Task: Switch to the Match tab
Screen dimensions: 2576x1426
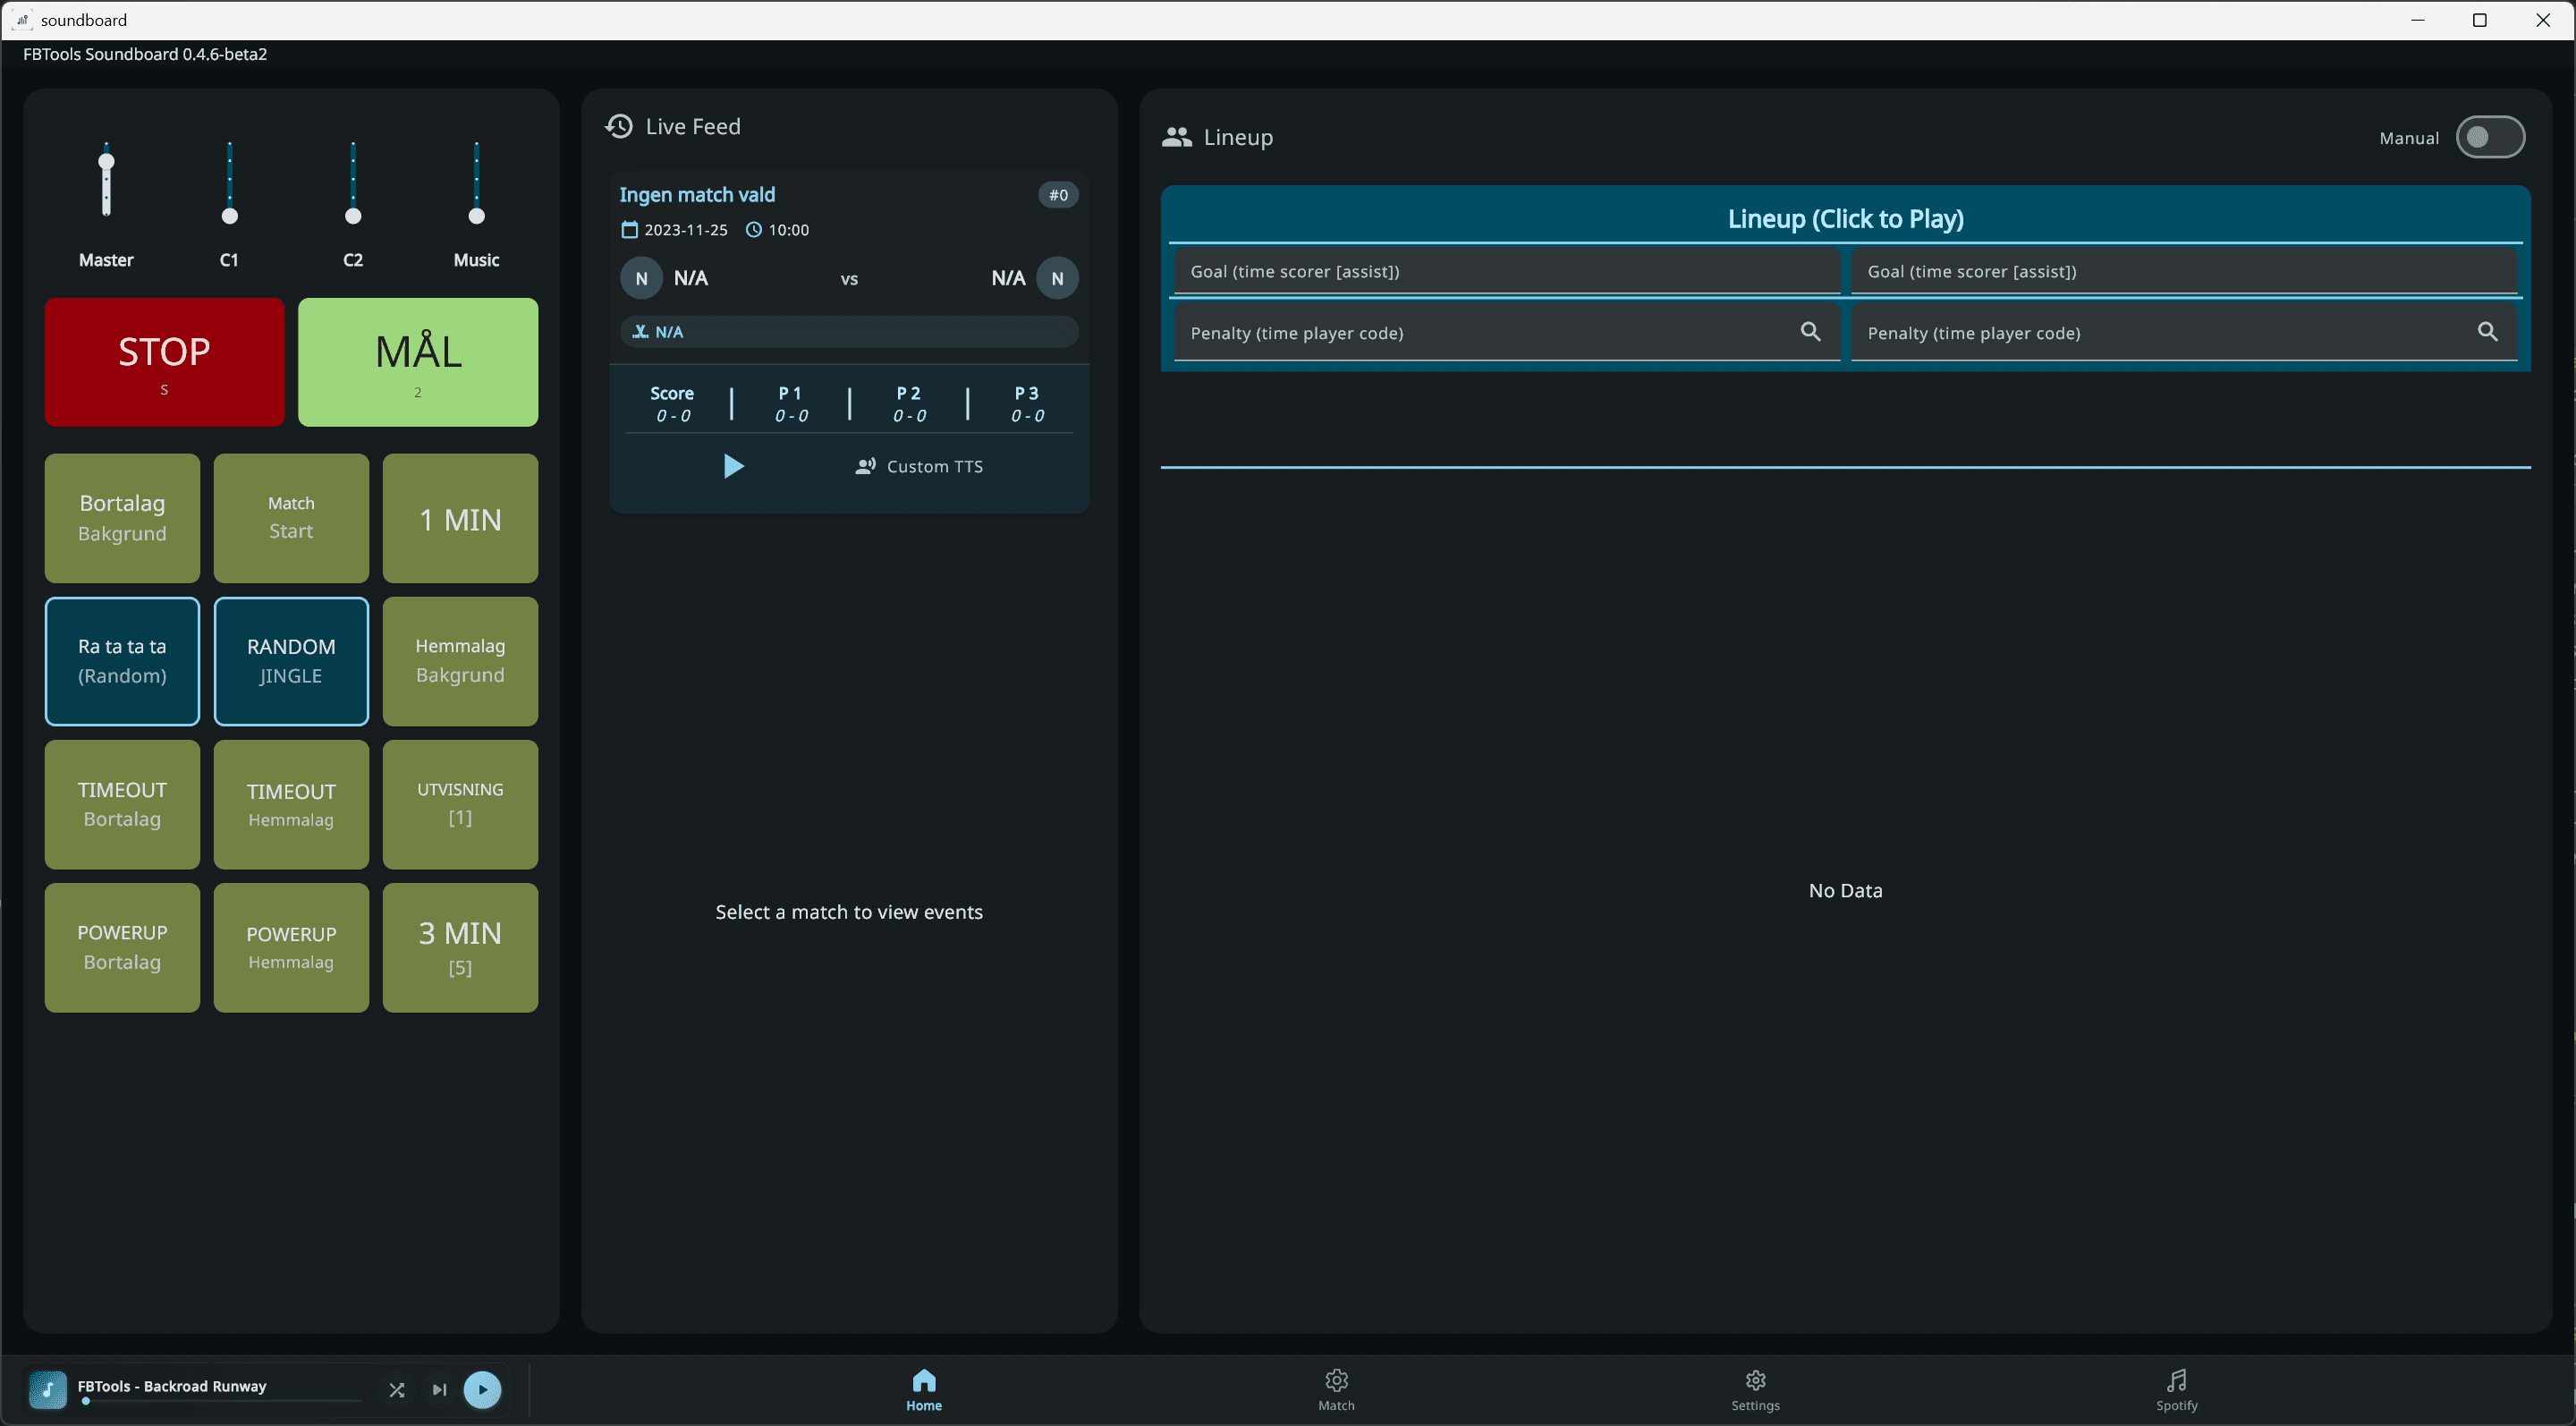Action: point(1336,1389)
